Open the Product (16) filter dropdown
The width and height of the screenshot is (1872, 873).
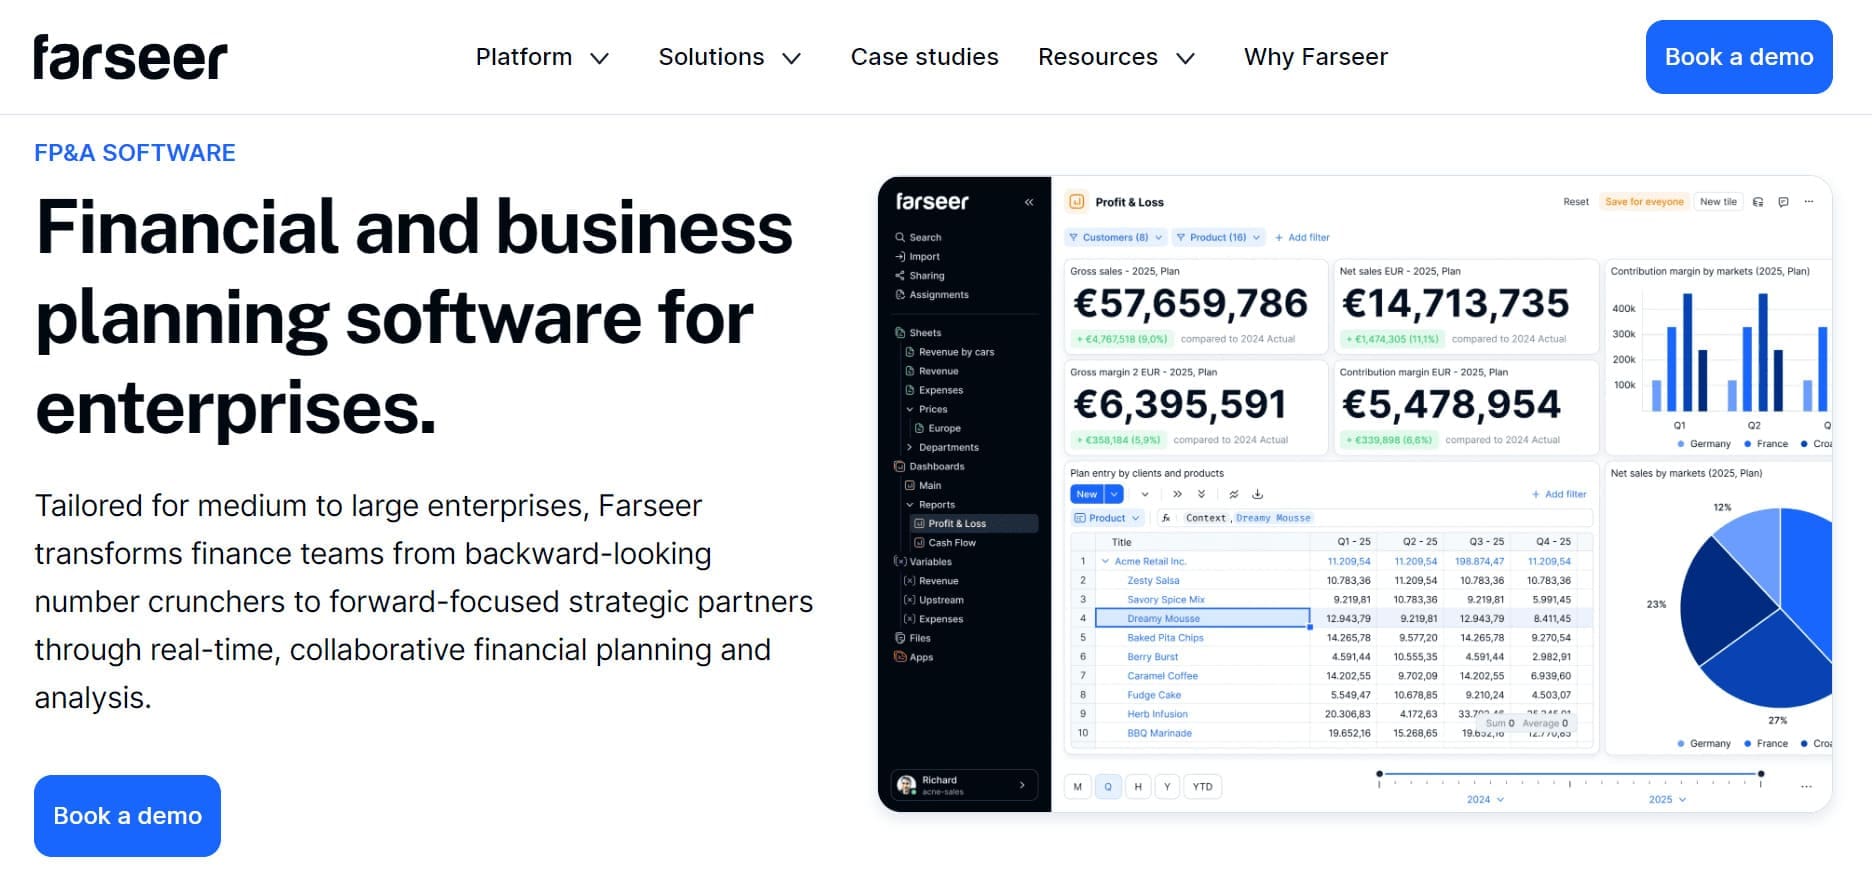pyautogui.click(x=1218, y=238)
